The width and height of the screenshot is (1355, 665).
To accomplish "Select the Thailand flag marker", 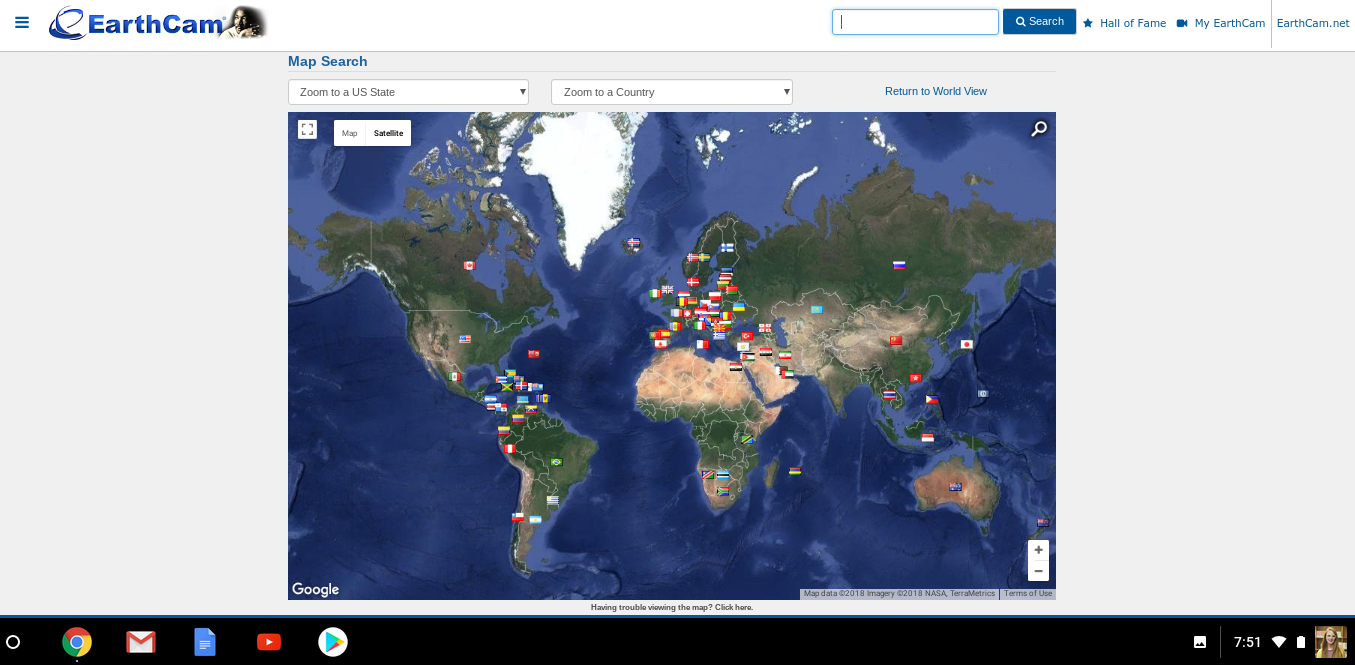I will (889, 395).
